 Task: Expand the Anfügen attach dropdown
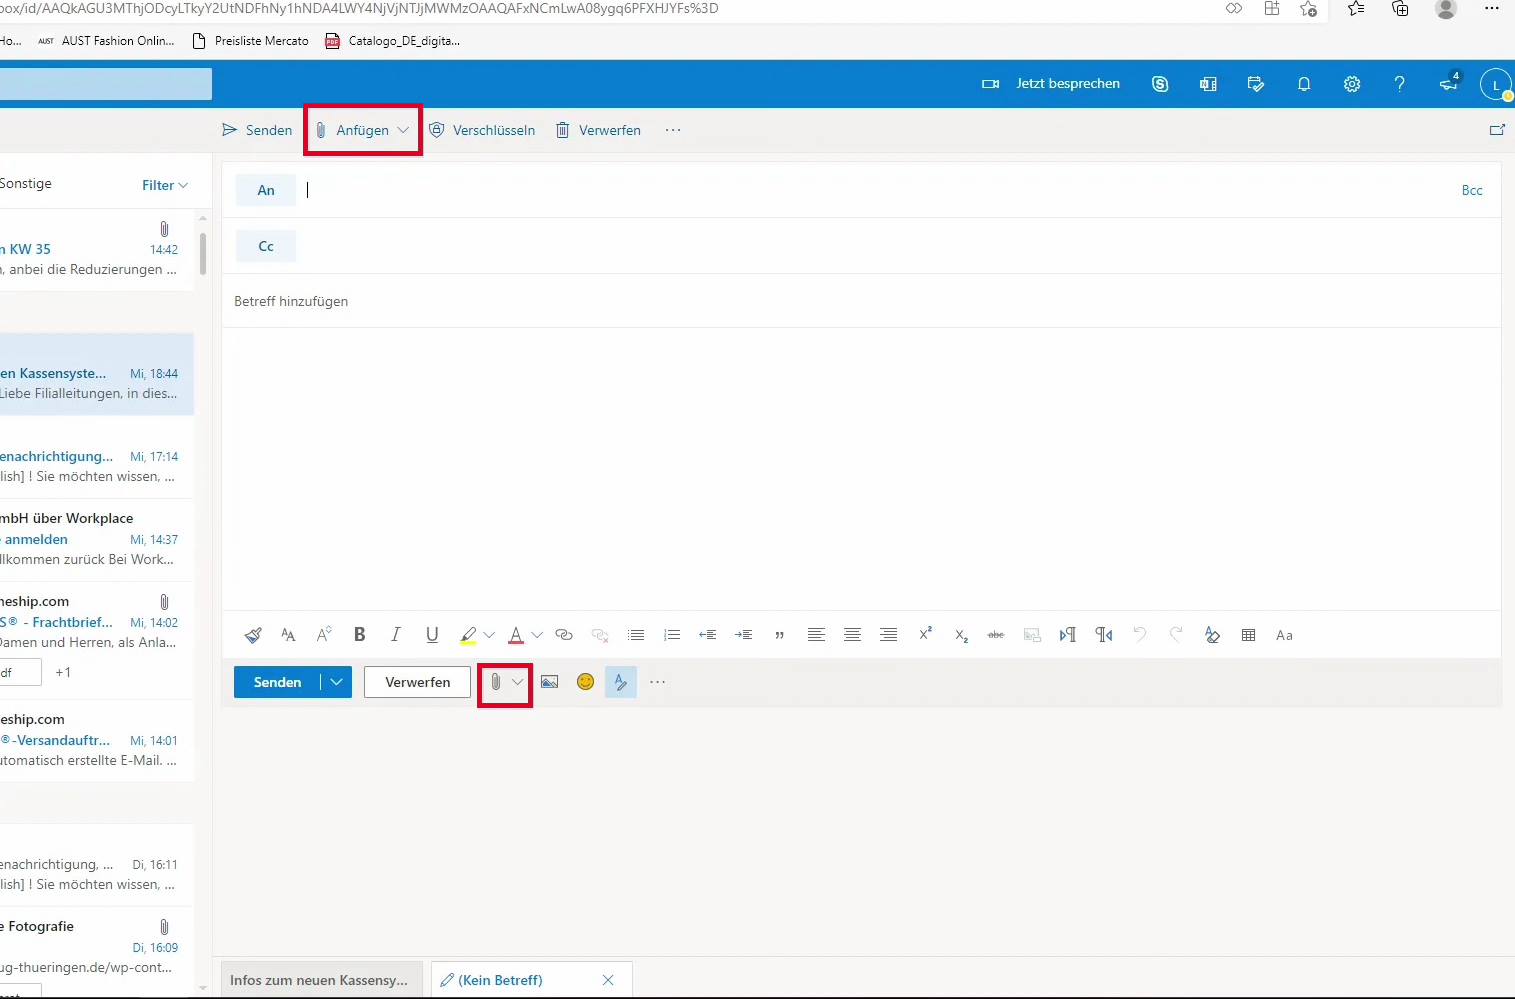[x=403, y=130]
